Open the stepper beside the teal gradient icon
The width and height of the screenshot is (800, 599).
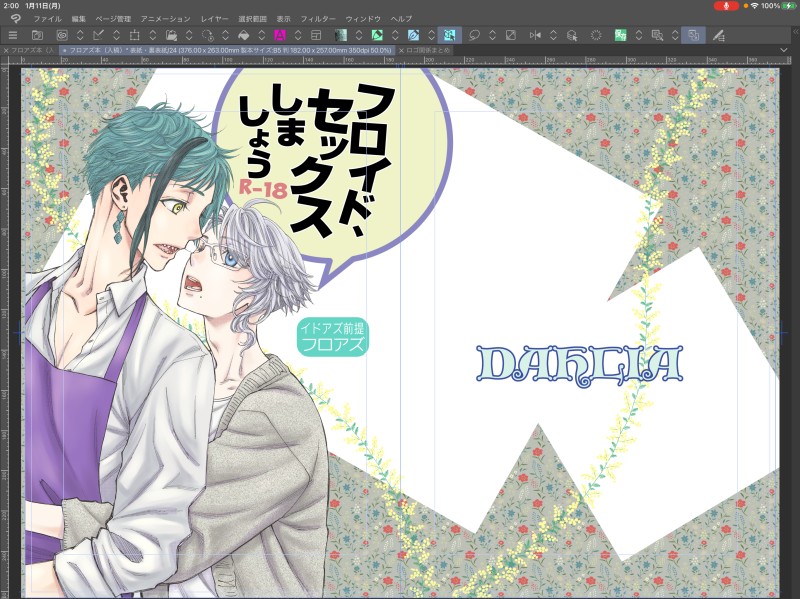(359, 35)
